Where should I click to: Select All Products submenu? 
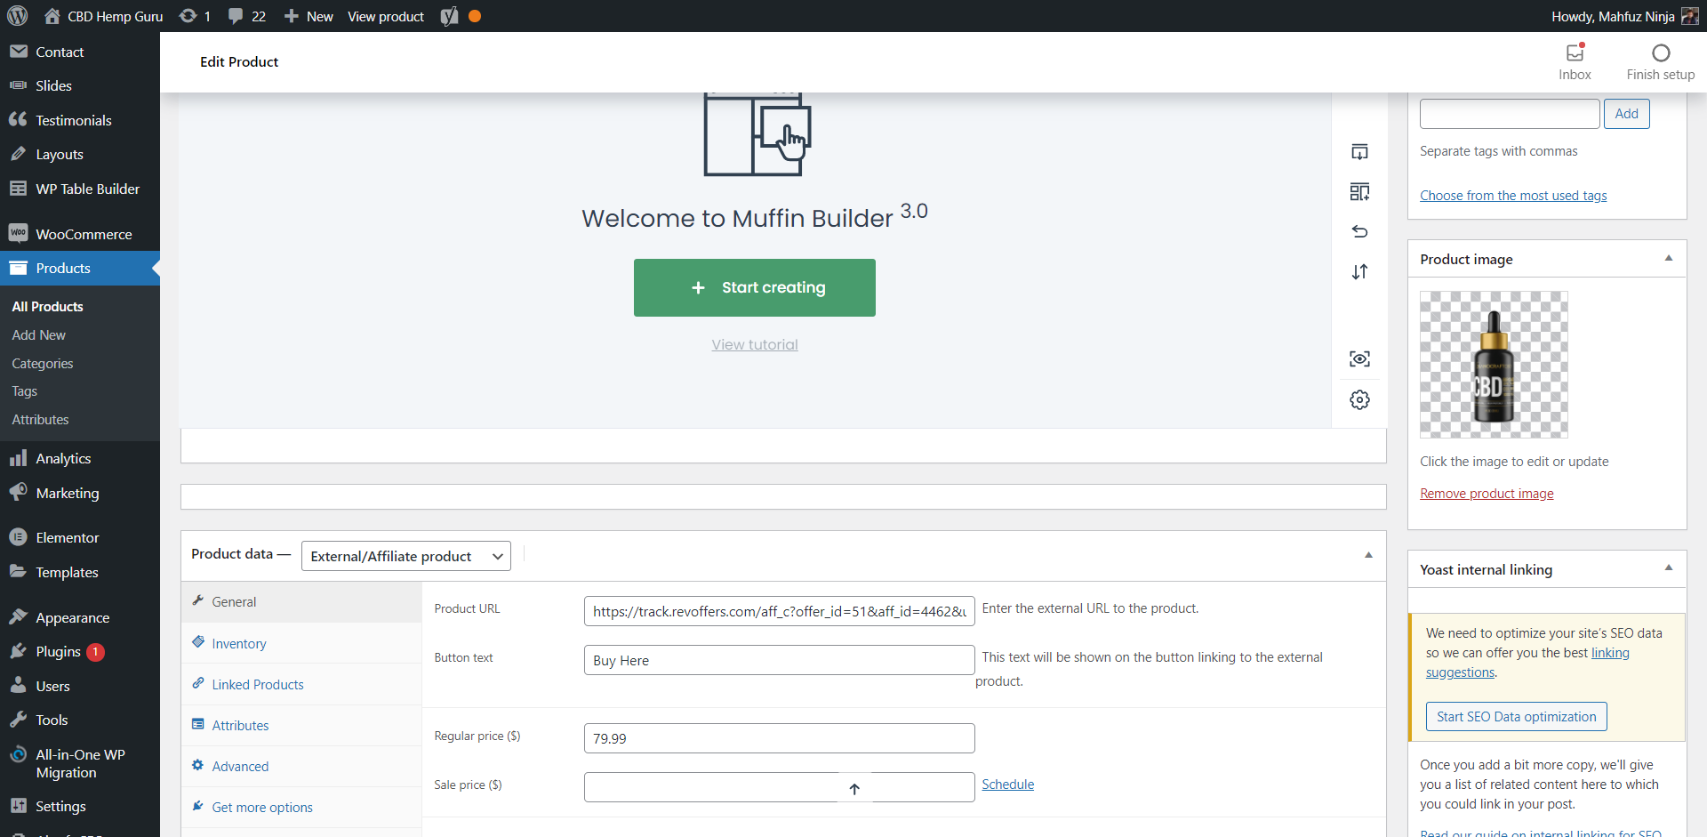coord(47,307)
